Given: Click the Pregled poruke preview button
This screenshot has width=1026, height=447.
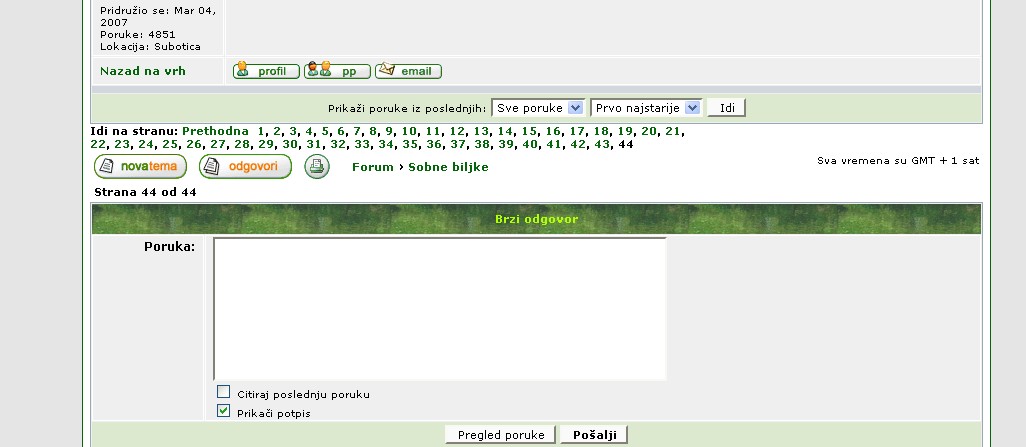Looking at the screenshot, I should pos(500,435).
